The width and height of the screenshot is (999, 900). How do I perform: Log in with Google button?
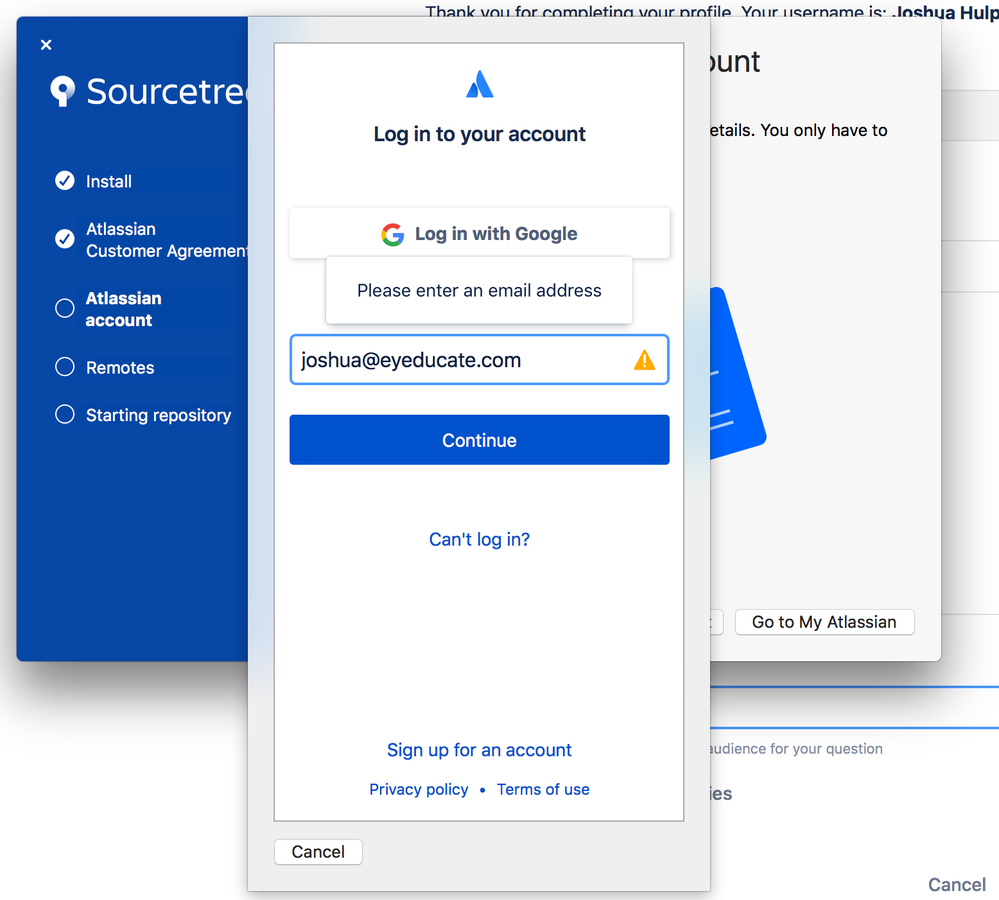(x=479, y=234)
